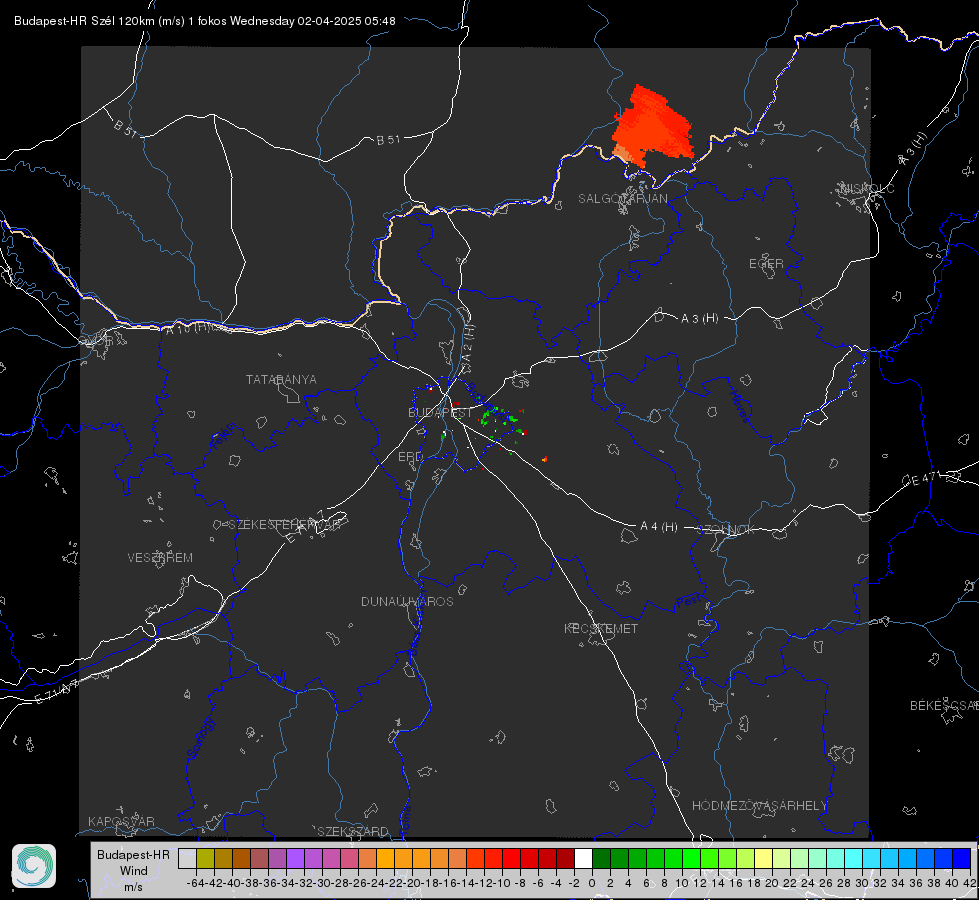Click the A 4 (H) road label
Screen dimensions: 979x900
(x=659, y=527)
